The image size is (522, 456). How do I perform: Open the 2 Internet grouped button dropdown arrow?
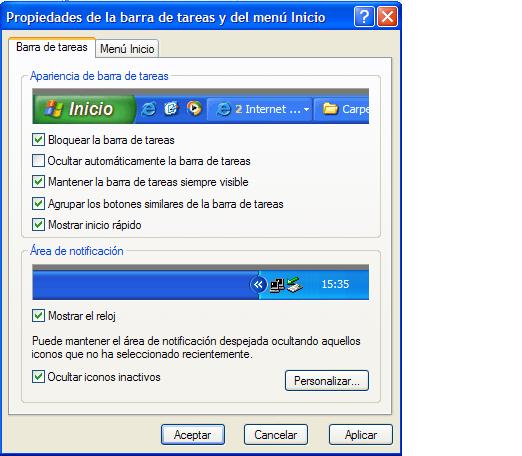coord(306,109)
